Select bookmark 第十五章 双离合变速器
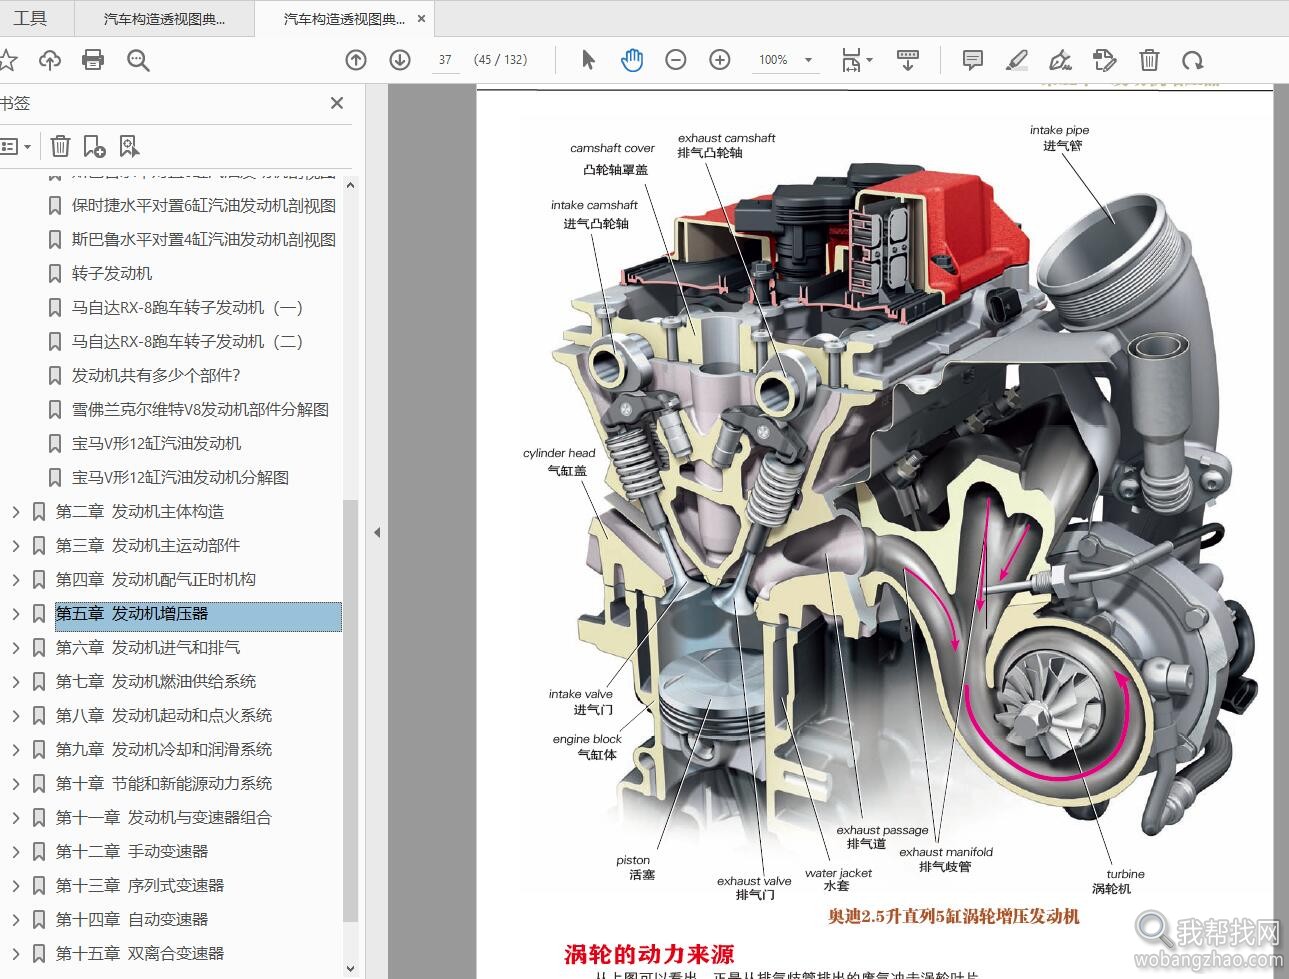Viewport: 1289px width, 979px height. [x=140, y=954]
